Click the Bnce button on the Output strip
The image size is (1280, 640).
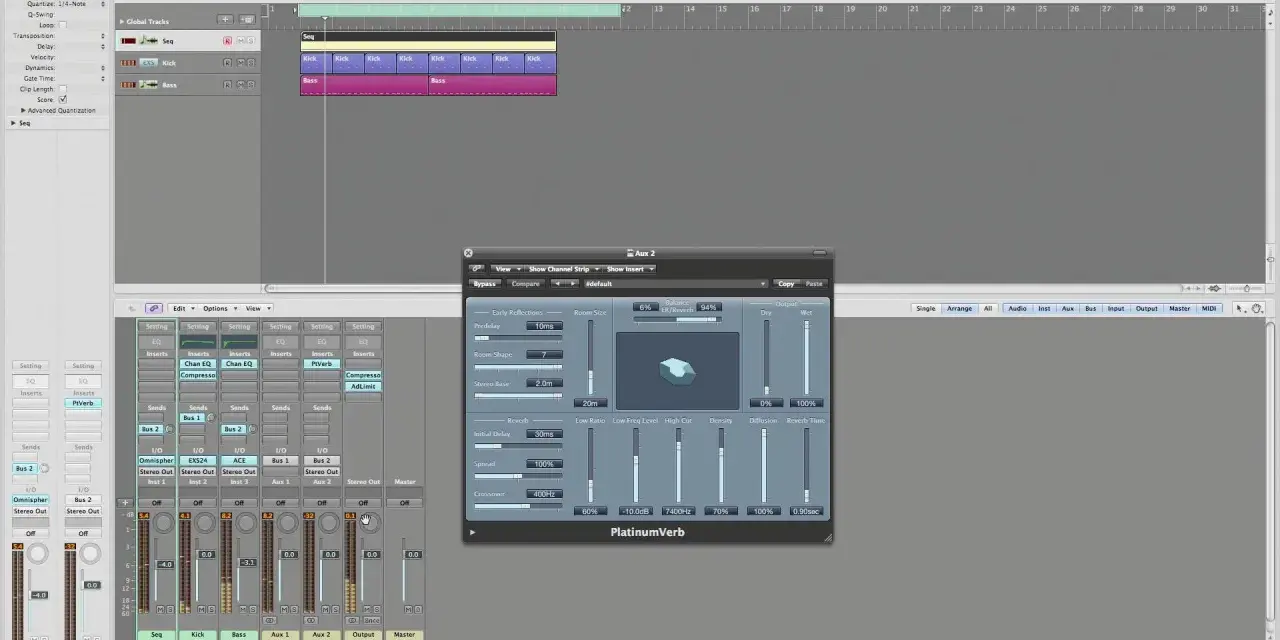[x=371, y=621]
